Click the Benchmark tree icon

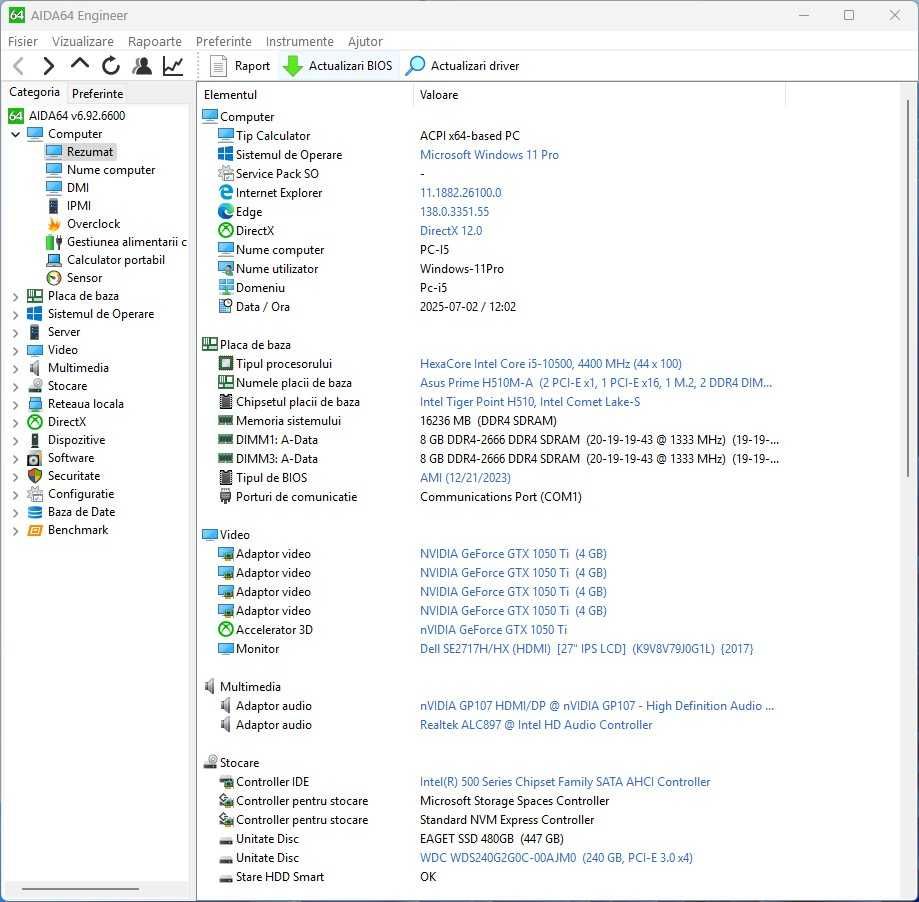[x=35, y=530]
